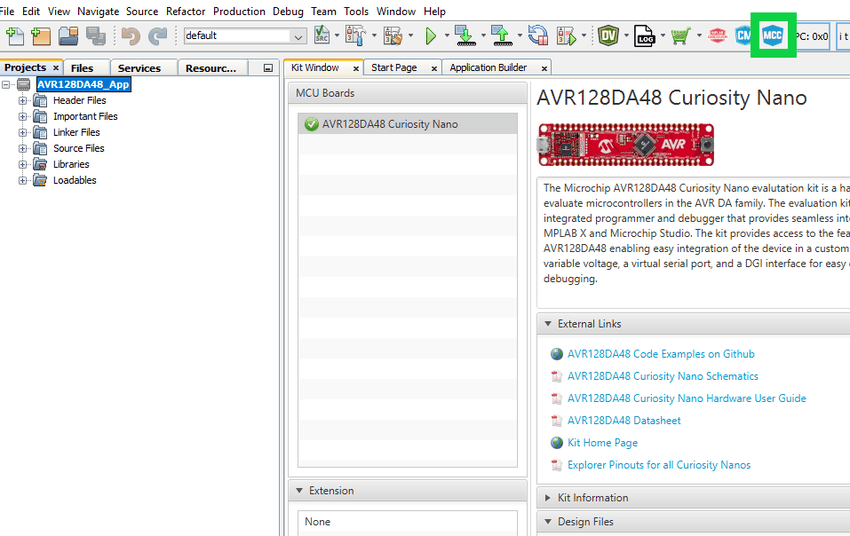Open the Debug menu
The height and width of the screenshot is (536, 850).
click(x=288, y=11)
